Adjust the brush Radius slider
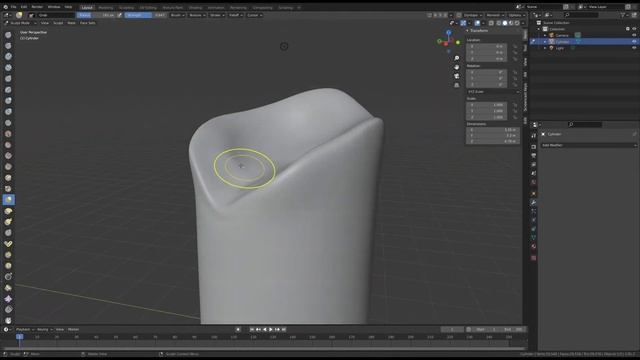The height and width of the screenshot is (360, 640). tap(96, 15)
